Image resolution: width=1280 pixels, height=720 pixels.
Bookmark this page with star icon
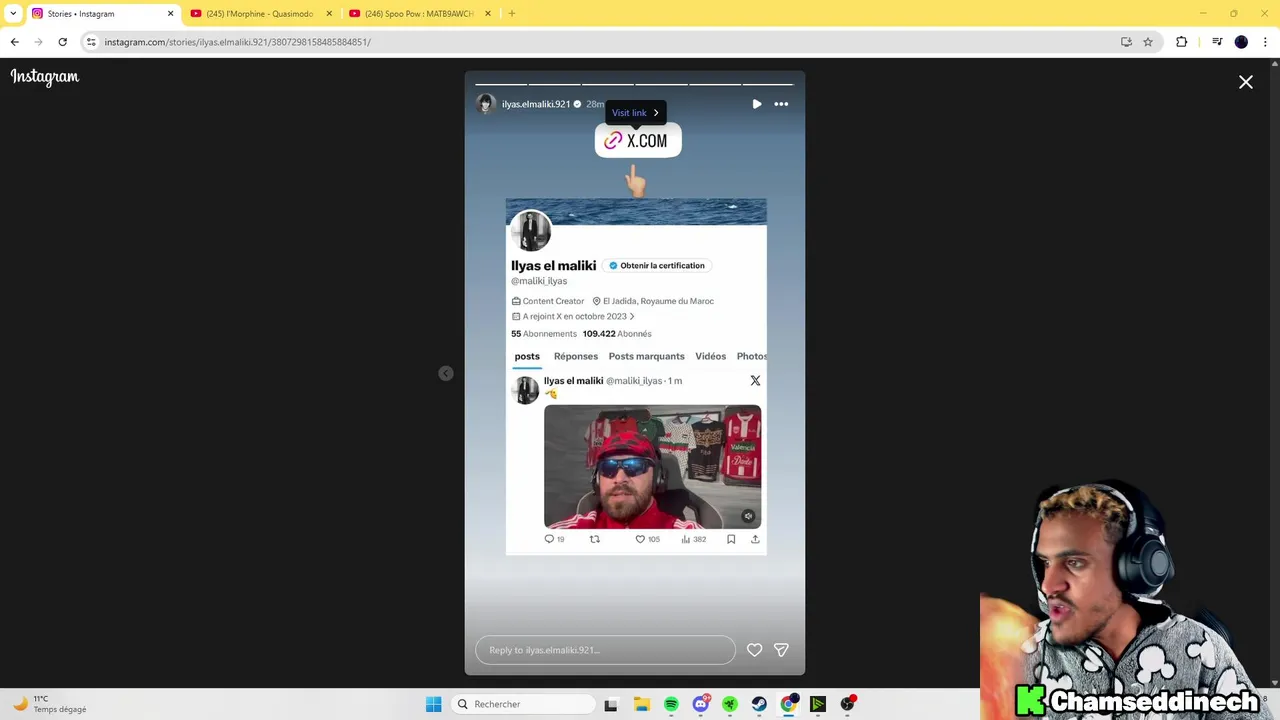[x=1148, y=42]
